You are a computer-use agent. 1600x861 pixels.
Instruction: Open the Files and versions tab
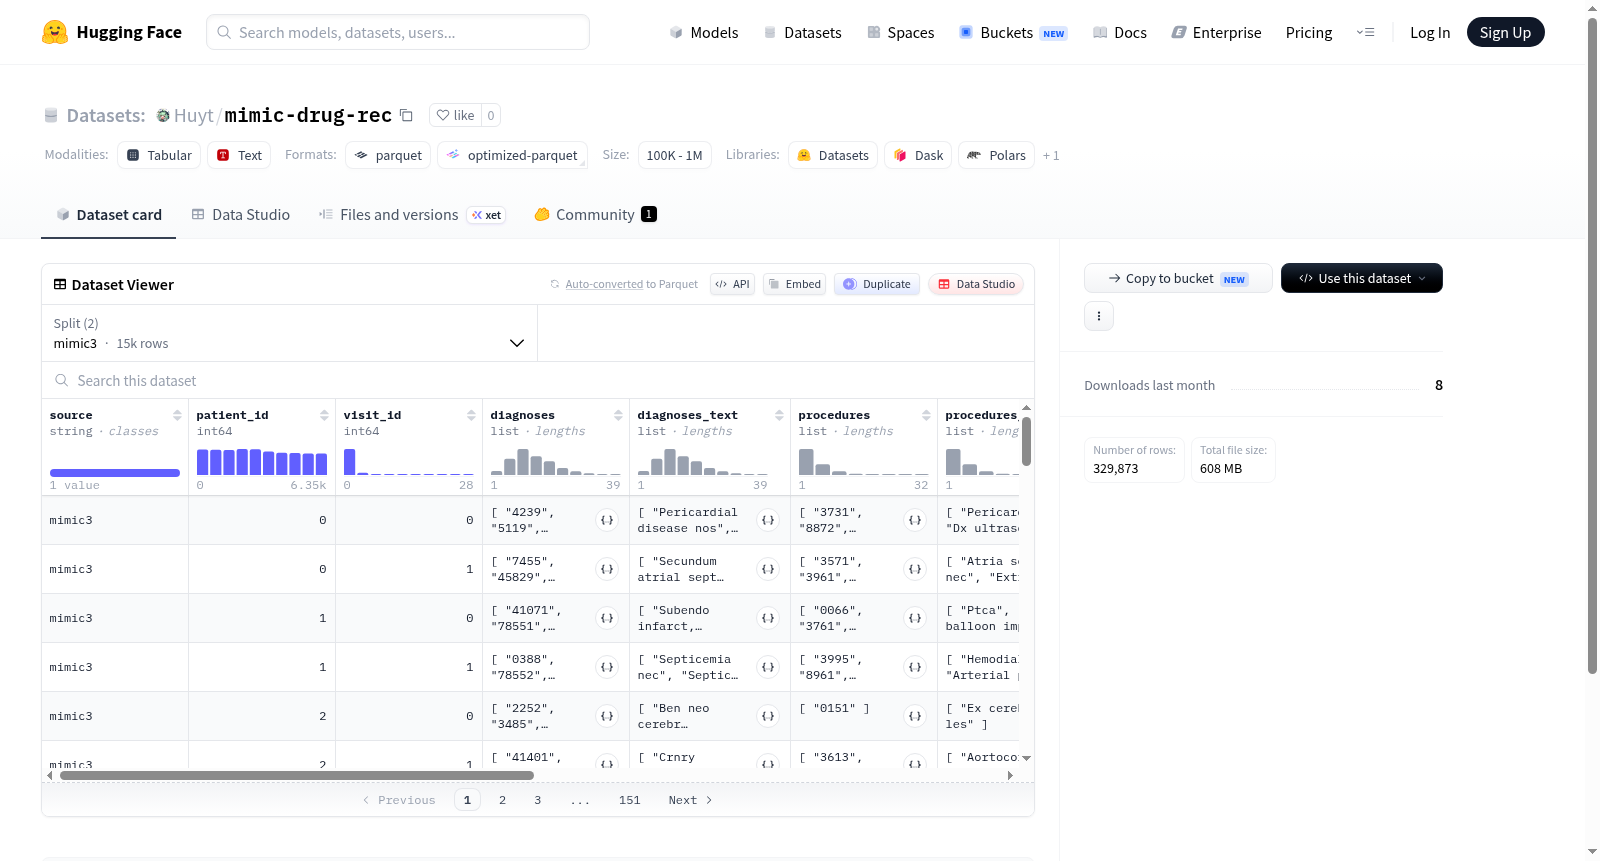pos(411,214)
